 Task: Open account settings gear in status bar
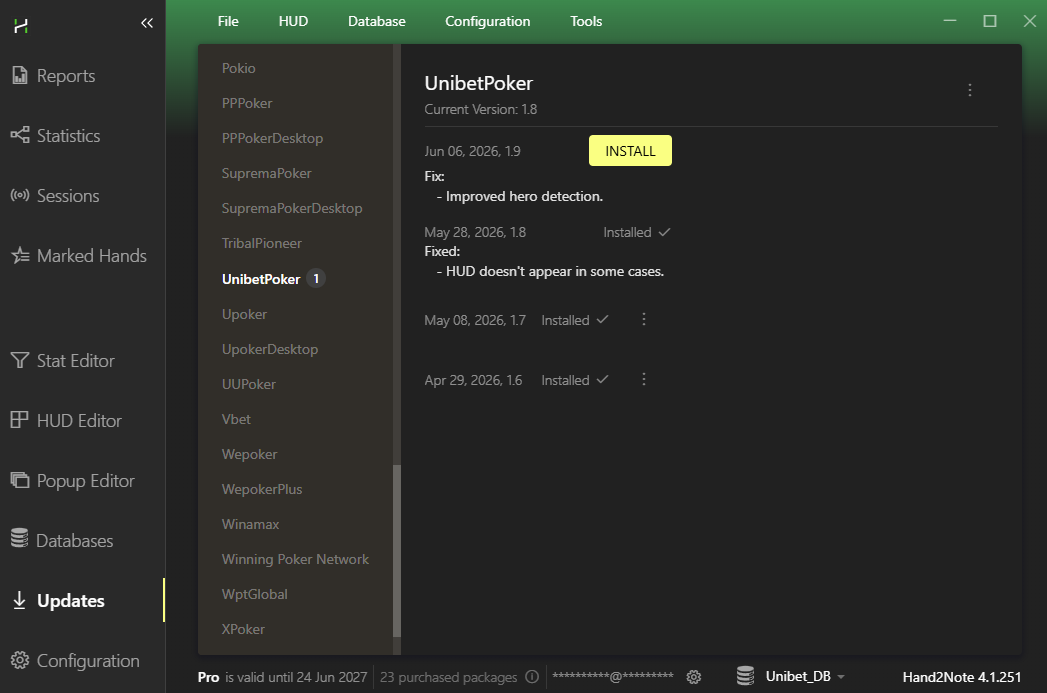tap(694, 677)
